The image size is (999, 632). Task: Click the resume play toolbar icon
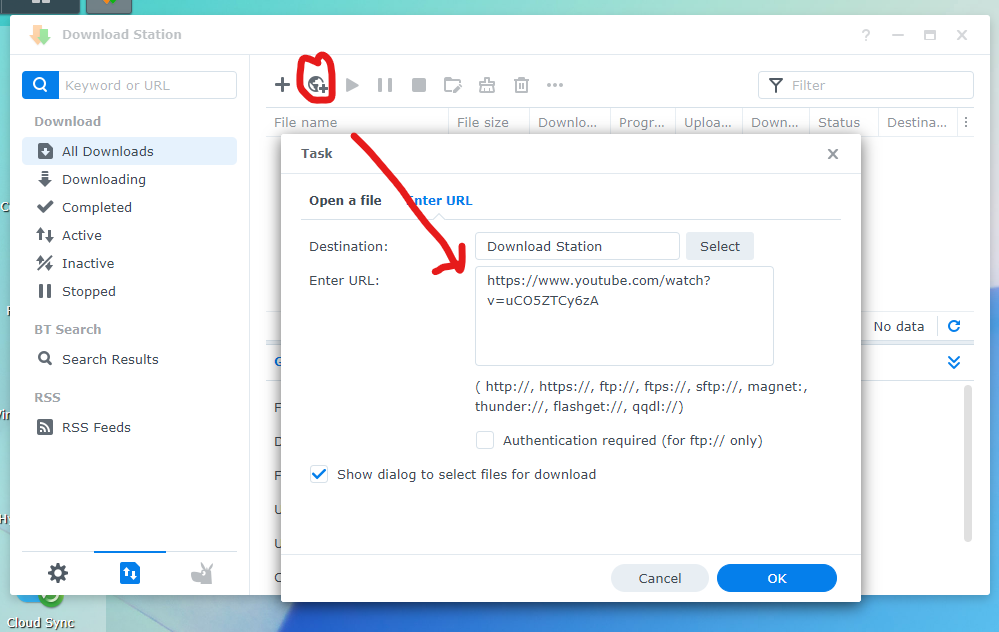point(352,85)
